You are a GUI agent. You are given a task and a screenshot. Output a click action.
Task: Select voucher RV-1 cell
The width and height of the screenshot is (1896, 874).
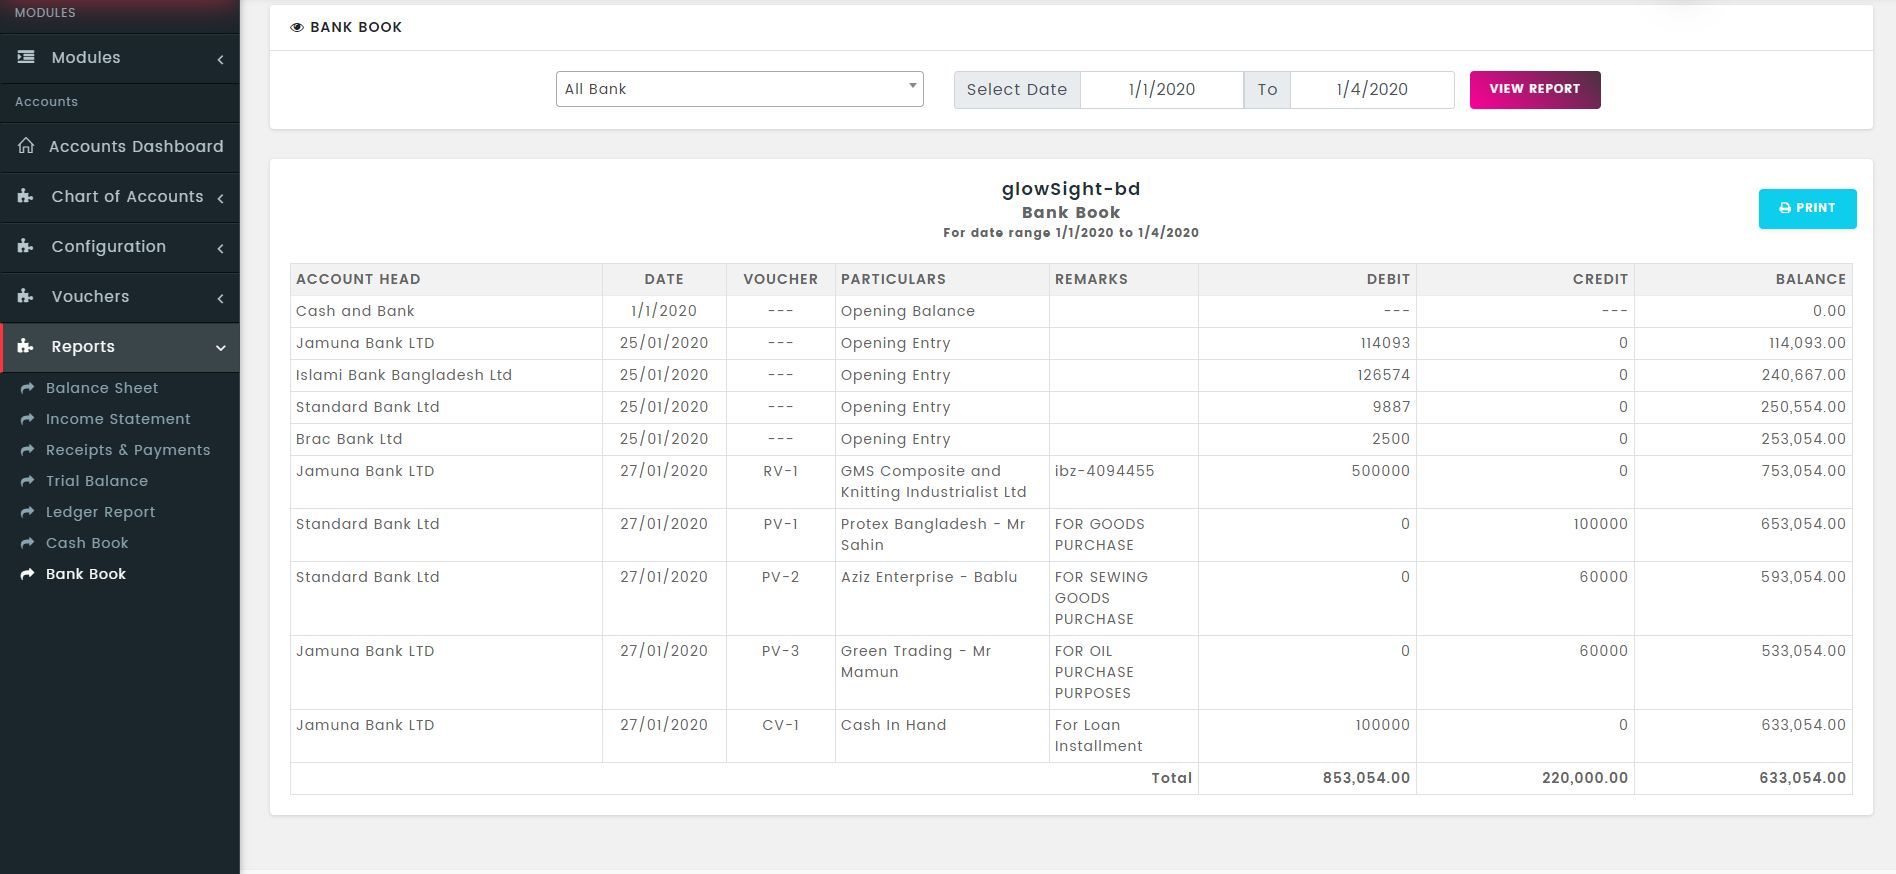(x=780, y=481)
